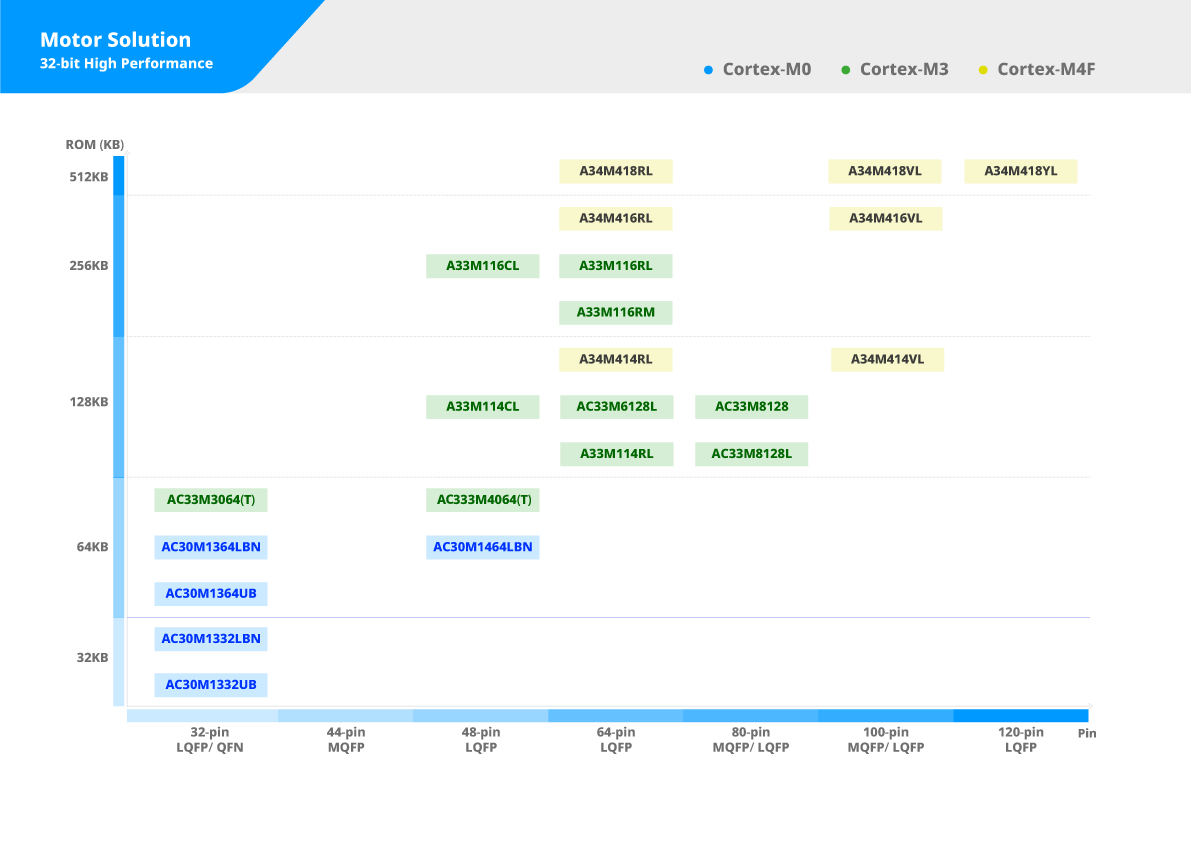Click the Cortex-M3 legend label
1191x842 pixels.
(905, 69)
